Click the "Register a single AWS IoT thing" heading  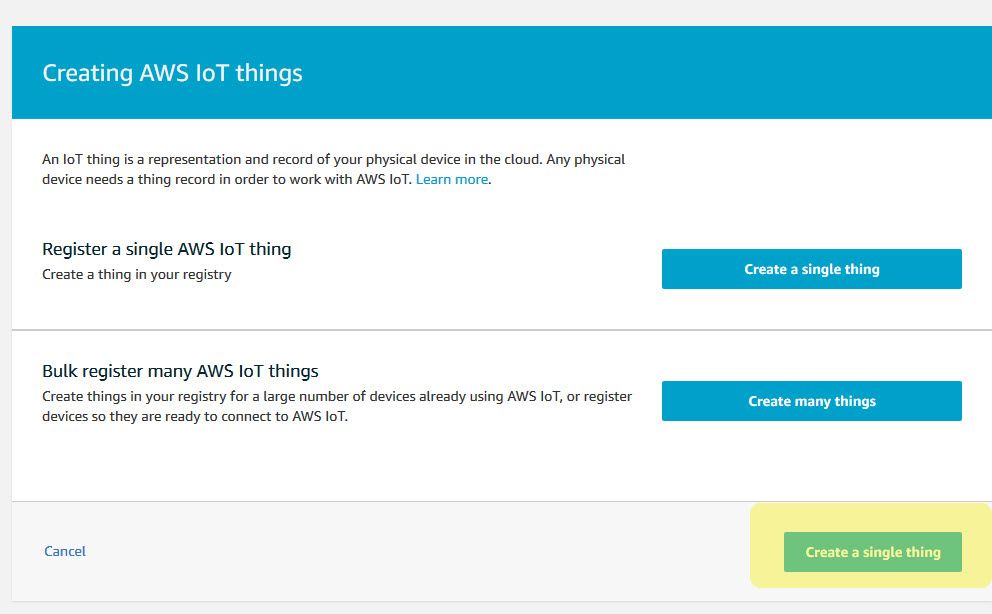[x=167, y=249]
